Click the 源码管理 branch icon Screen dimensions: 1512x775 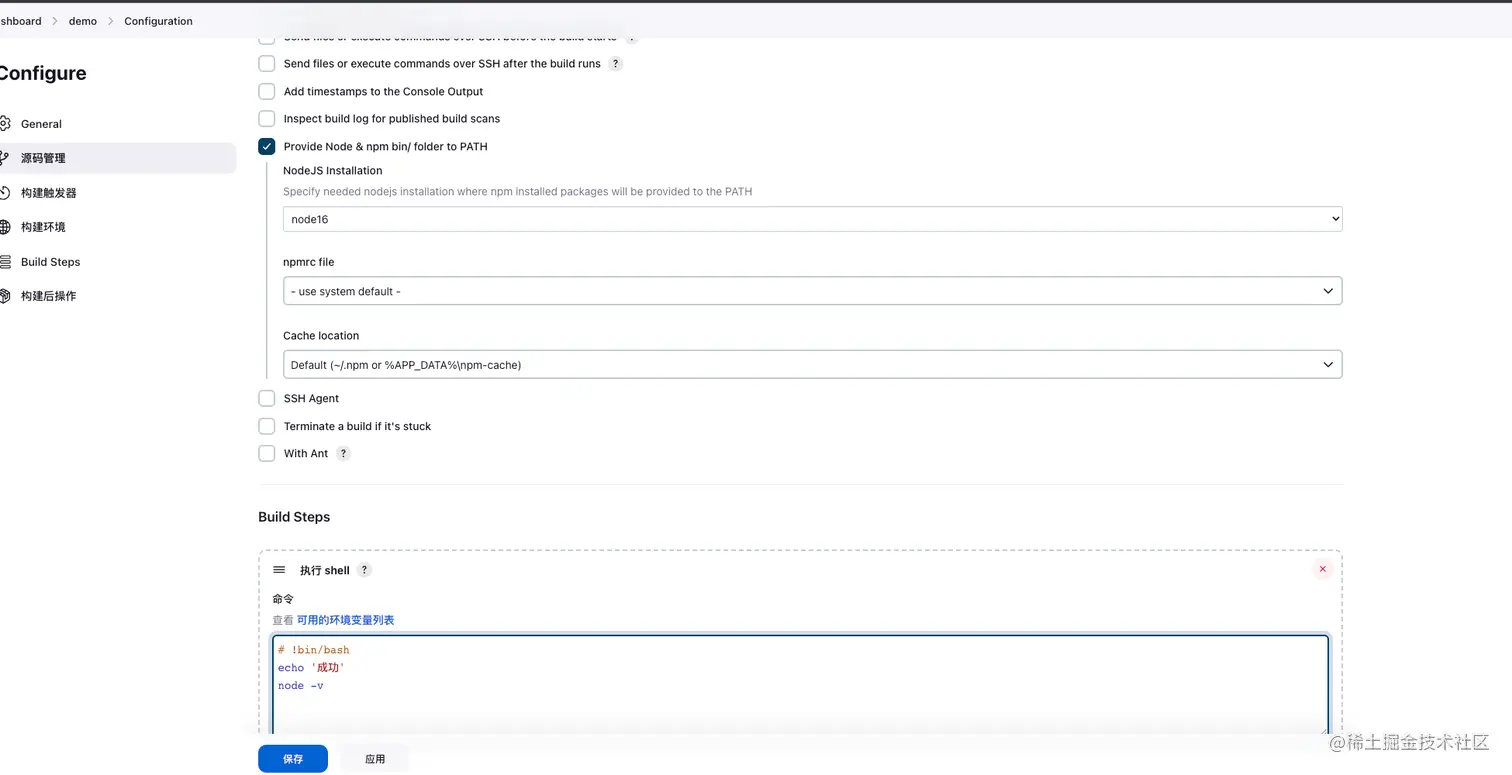(x=5, y=158)
